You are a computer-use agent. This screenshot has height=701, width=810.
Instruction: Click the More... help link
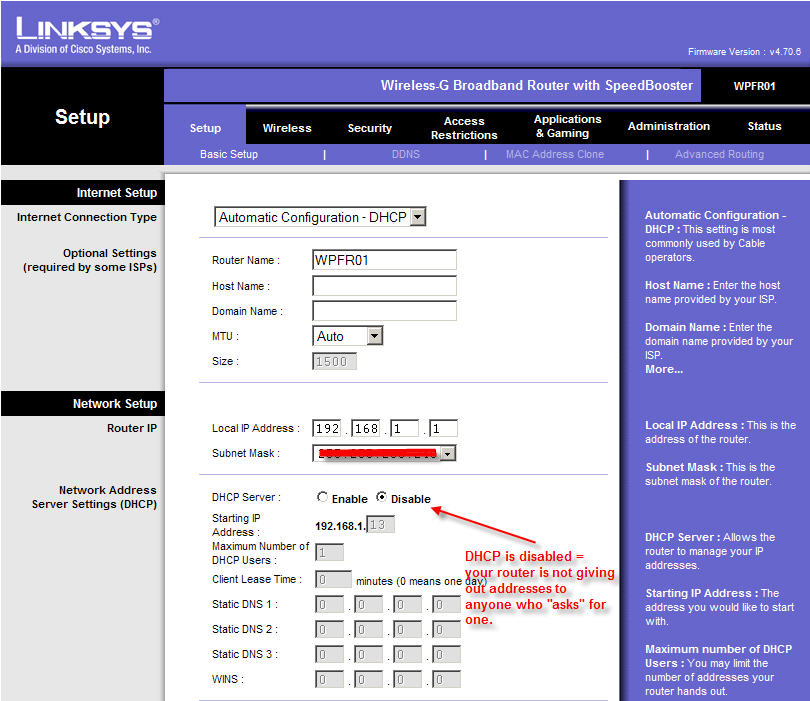coord(664,369)
